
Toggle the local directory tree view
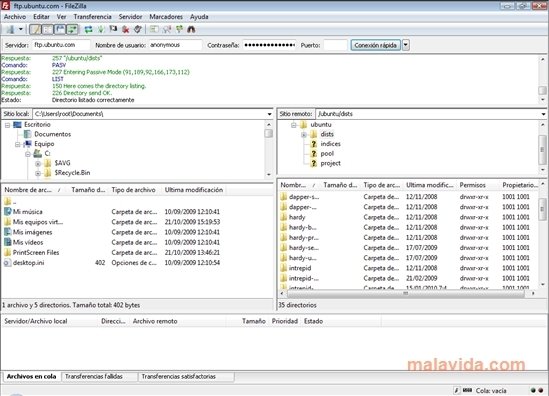point(47,29)
